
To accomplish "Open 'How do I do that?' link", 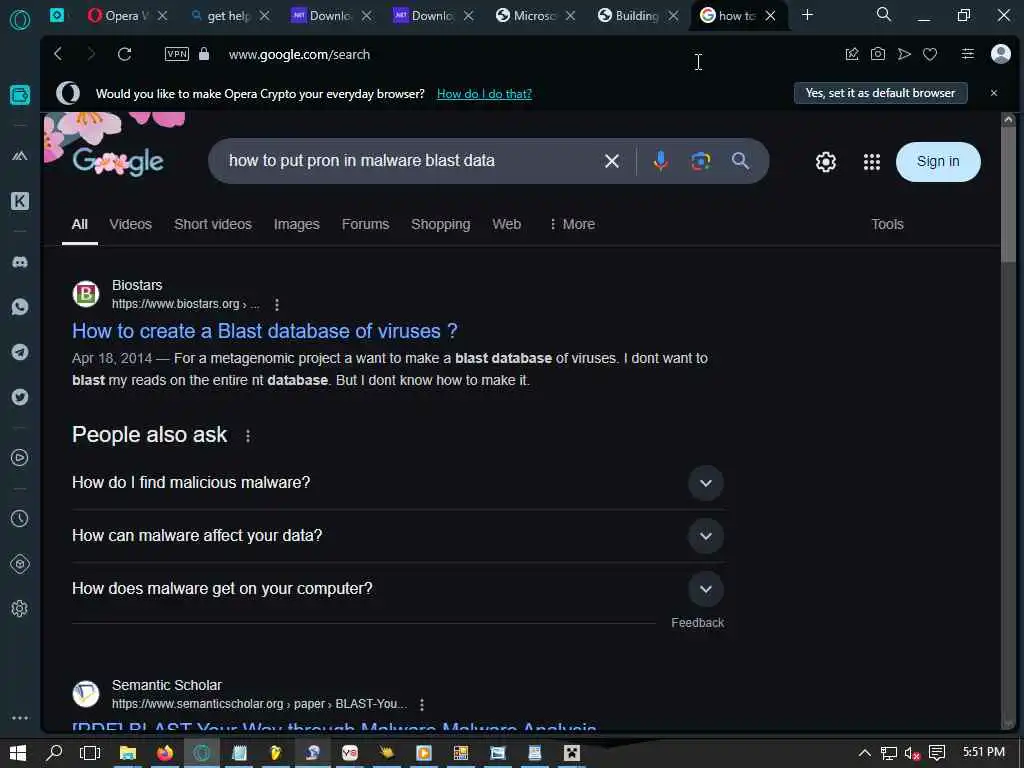I will pos(484,94).
